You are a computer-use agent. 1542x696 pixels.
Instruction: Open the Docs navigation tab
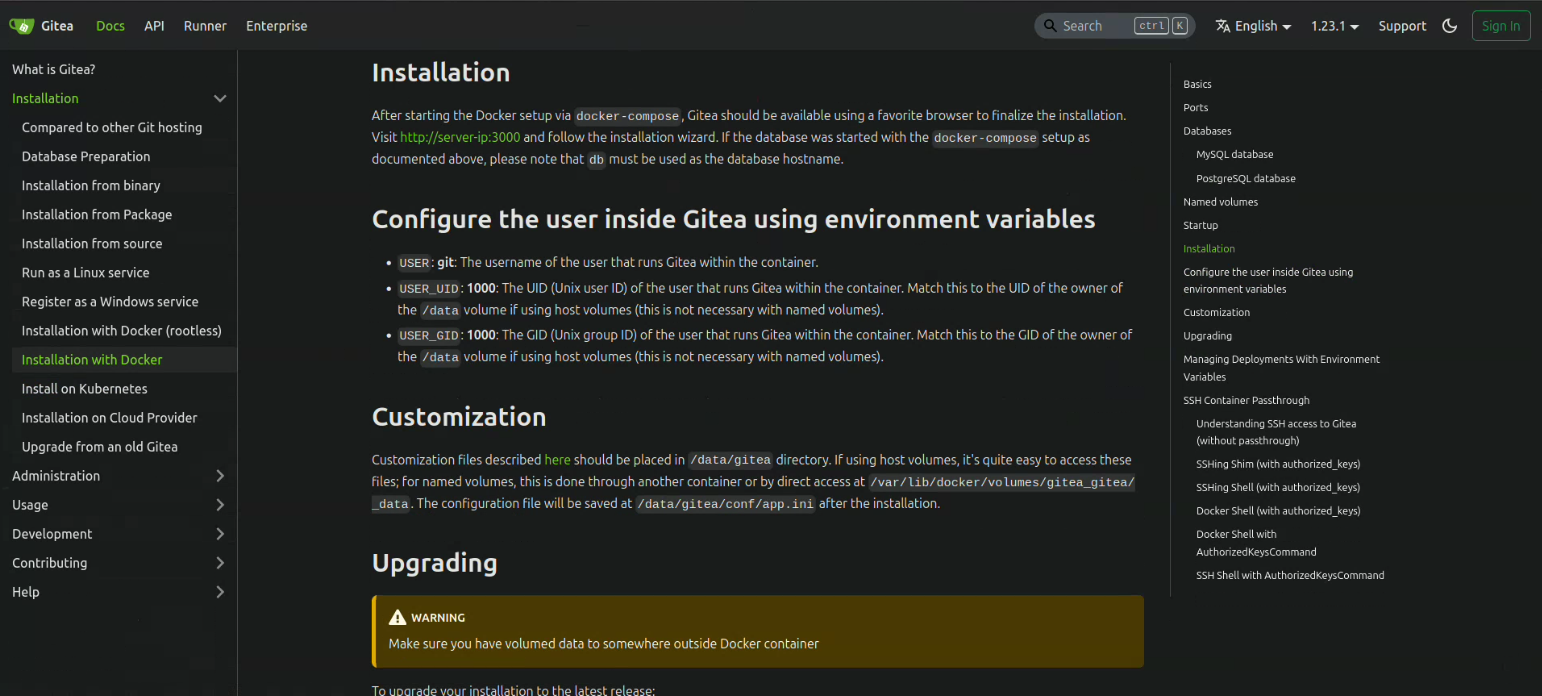(x=110, y=26)
